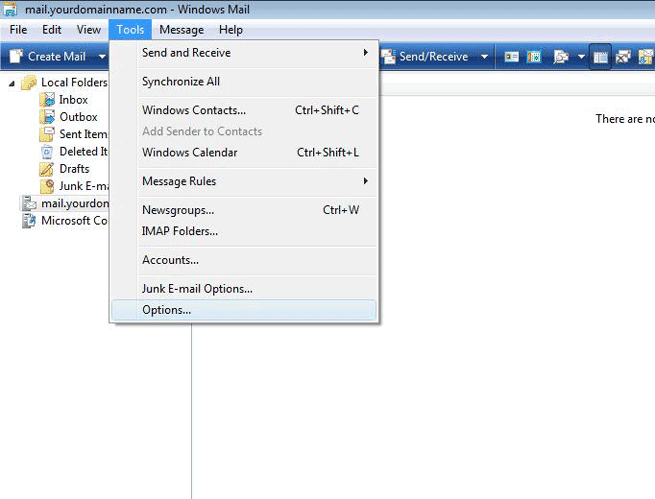655x499 pixels.
Task: Open the Message menu
Action: tap(182, 30)
